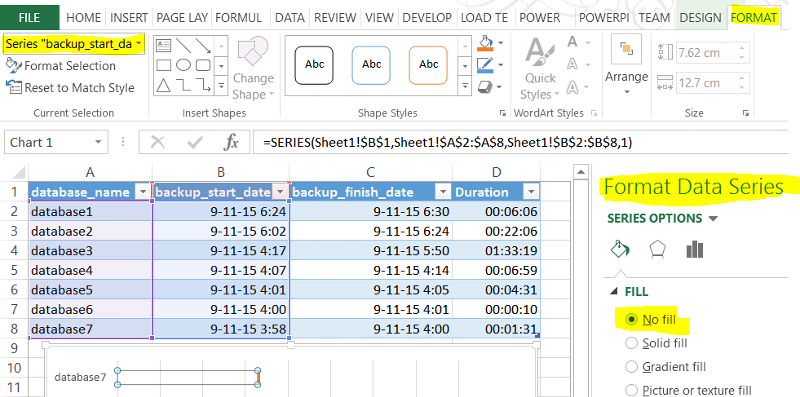The height and width of the screenshot is (397, 800).
Task: Open Shape Styles dialog launcher
Action: (503, 113)
